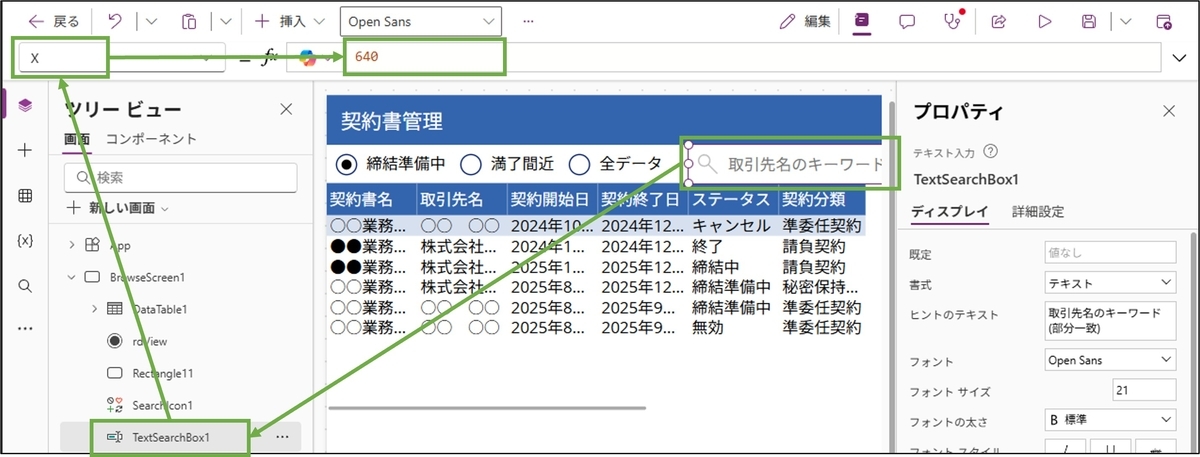Expand the DataTable1 tree node
Image resolution: width=1200 pixels, height=457 pixels.
(x=94, y=309)
